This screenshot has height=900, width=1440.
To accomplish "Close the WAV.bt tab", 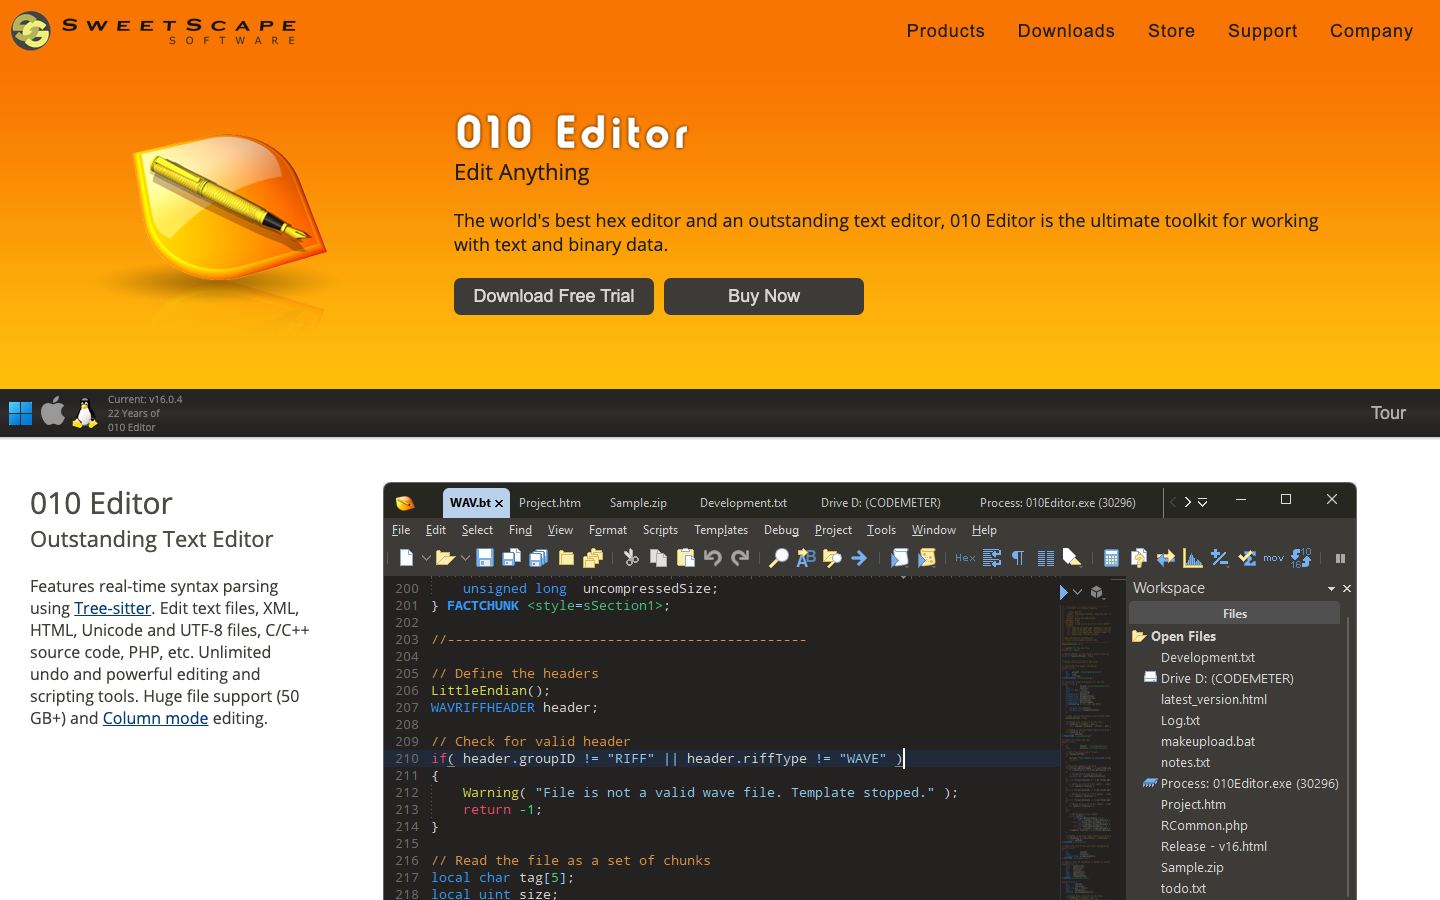I will pos(499,503).
